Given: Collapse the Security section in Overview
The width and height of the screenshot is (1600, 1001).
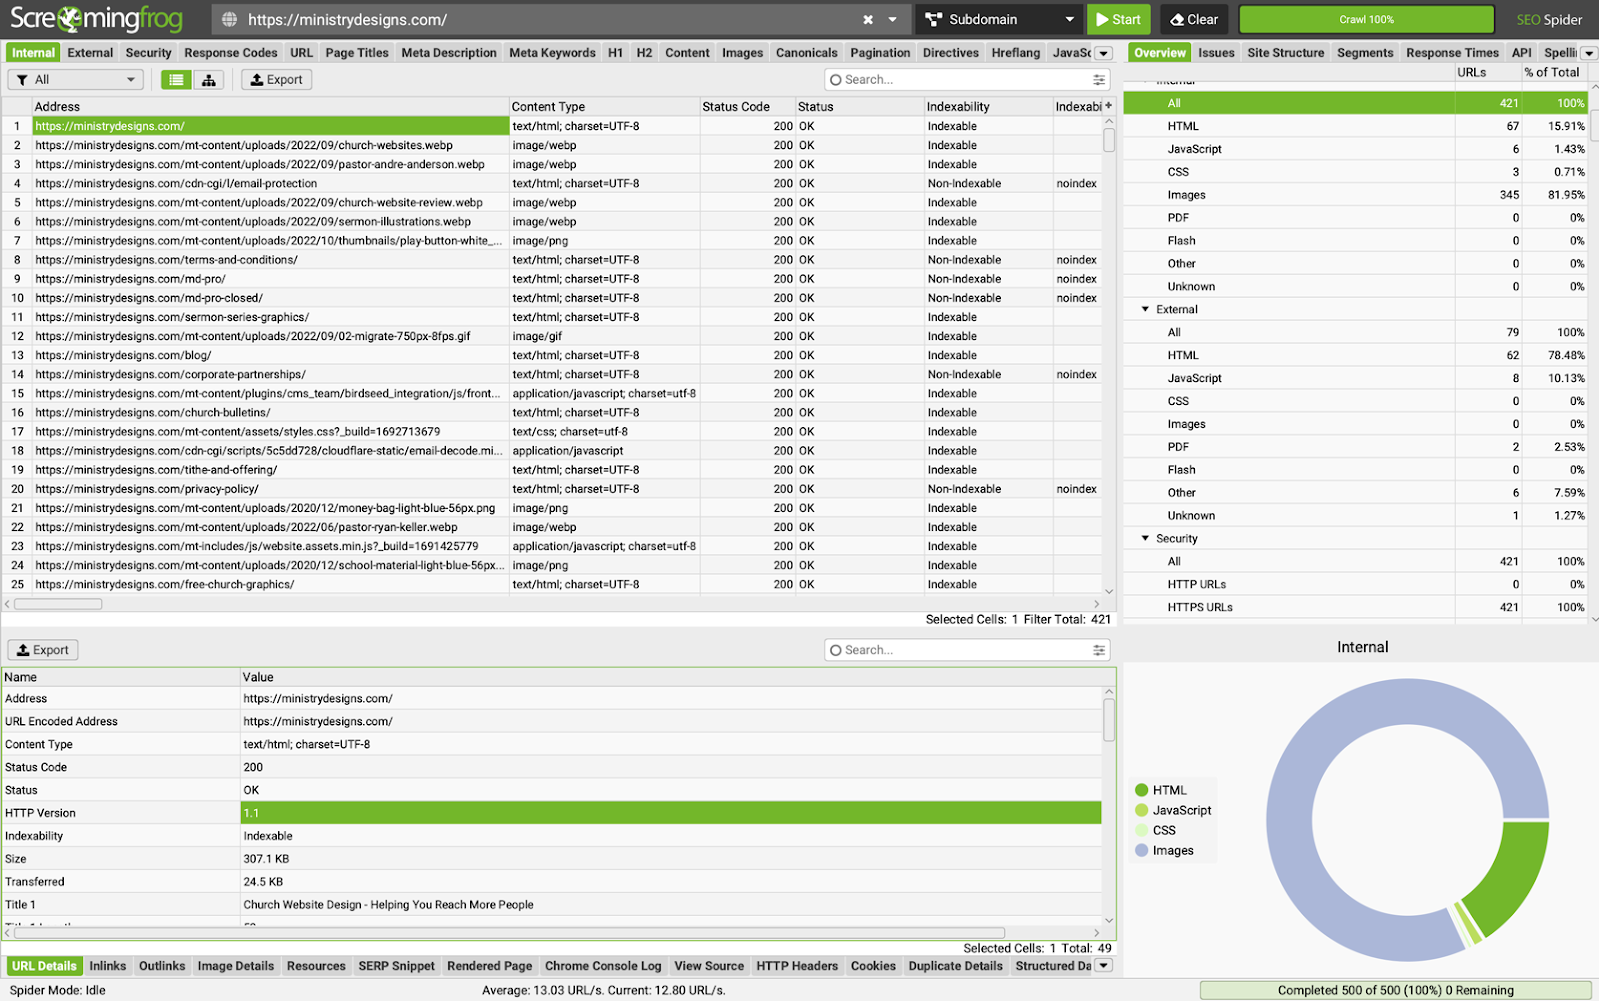Looking at the screenshot, I should (x=1146, y=539).
